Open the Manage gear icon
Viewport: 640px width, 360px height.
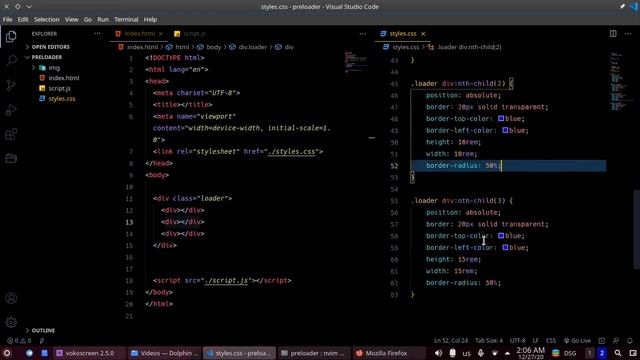(x=11, y=322)
